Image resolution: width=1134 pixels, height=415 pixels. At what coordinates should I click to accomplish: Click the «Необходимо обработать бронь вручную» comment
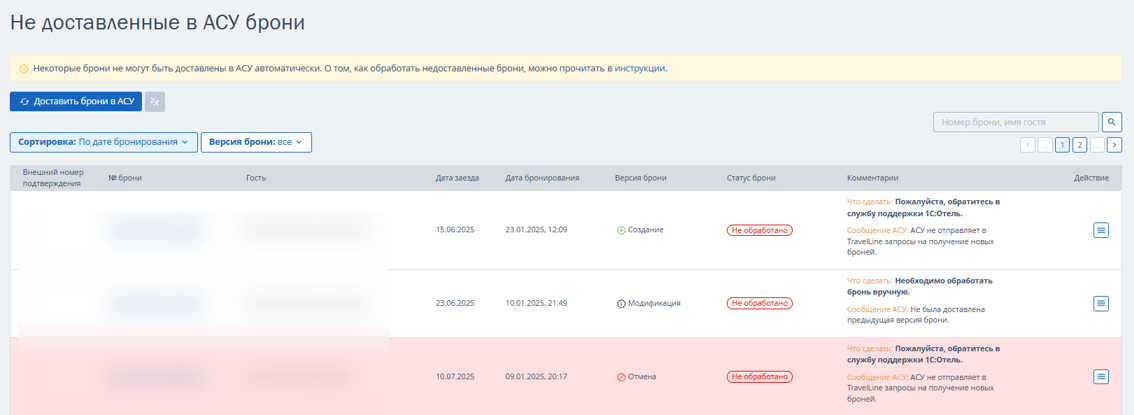pos(919,286)
